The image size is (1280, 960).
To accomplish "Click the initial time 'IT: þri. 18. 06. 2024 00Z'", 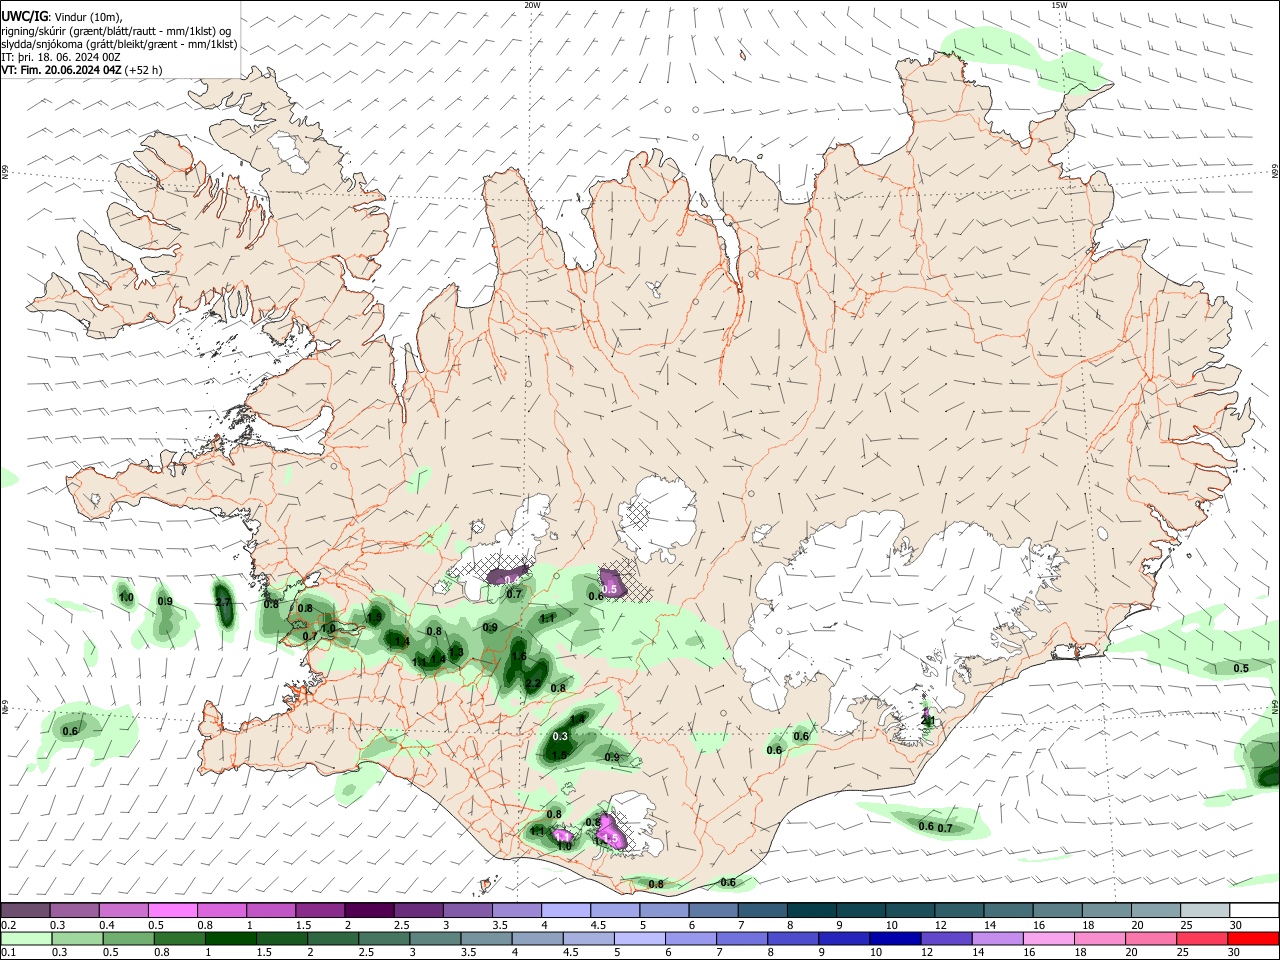I will pos(61,57).
